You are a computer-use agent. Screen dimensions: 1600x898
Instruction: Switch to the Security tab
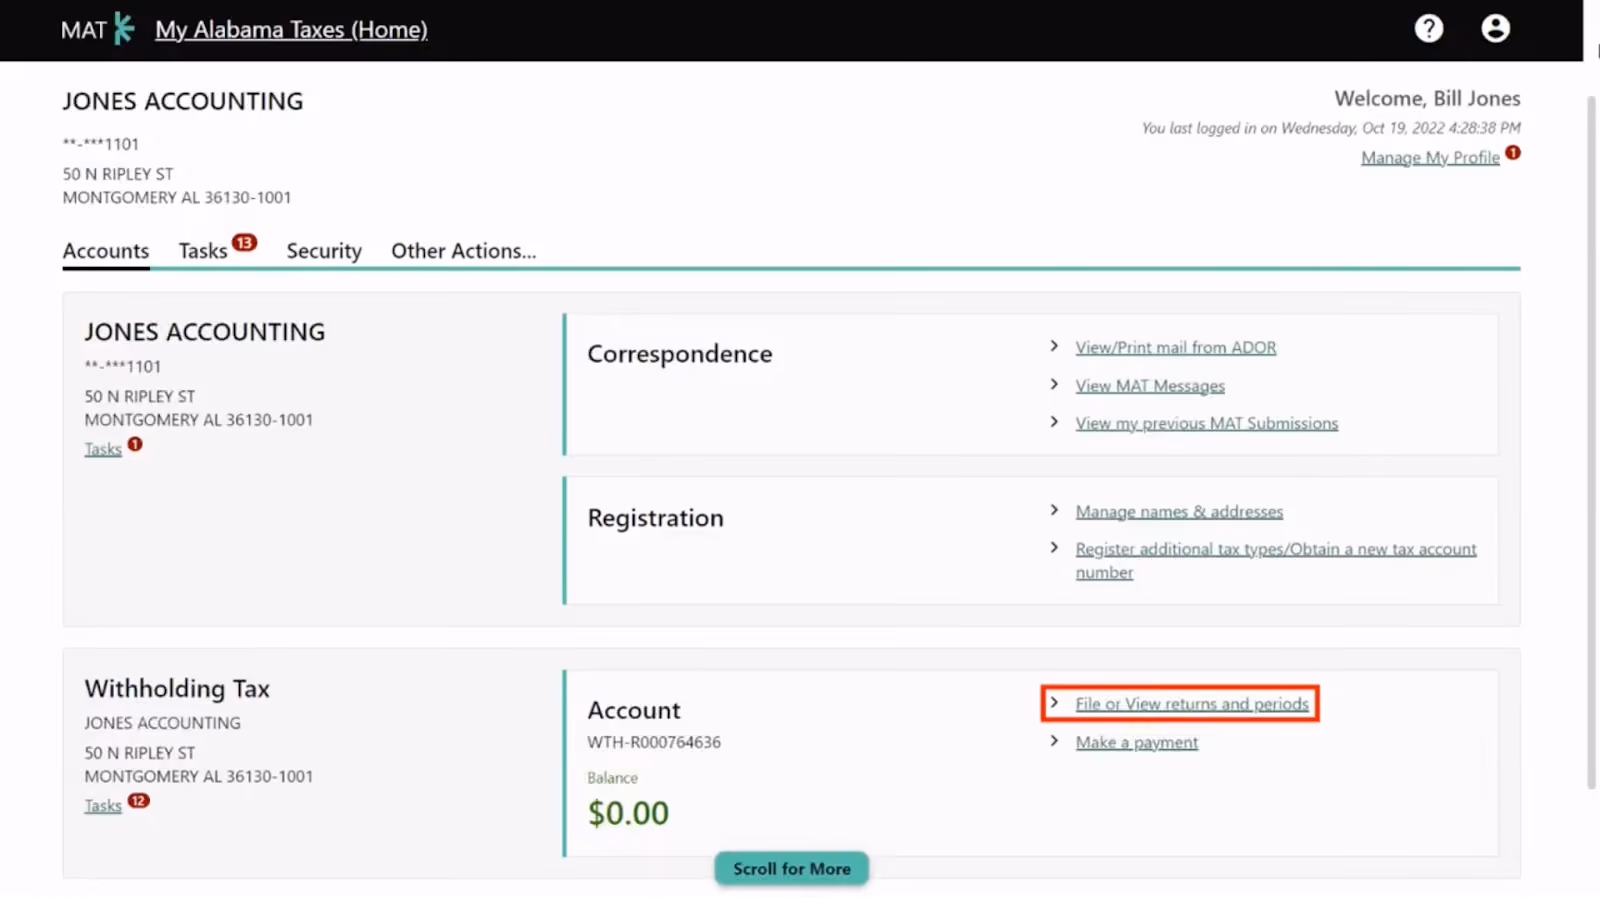pyautogui.click(x=324, y=251)
